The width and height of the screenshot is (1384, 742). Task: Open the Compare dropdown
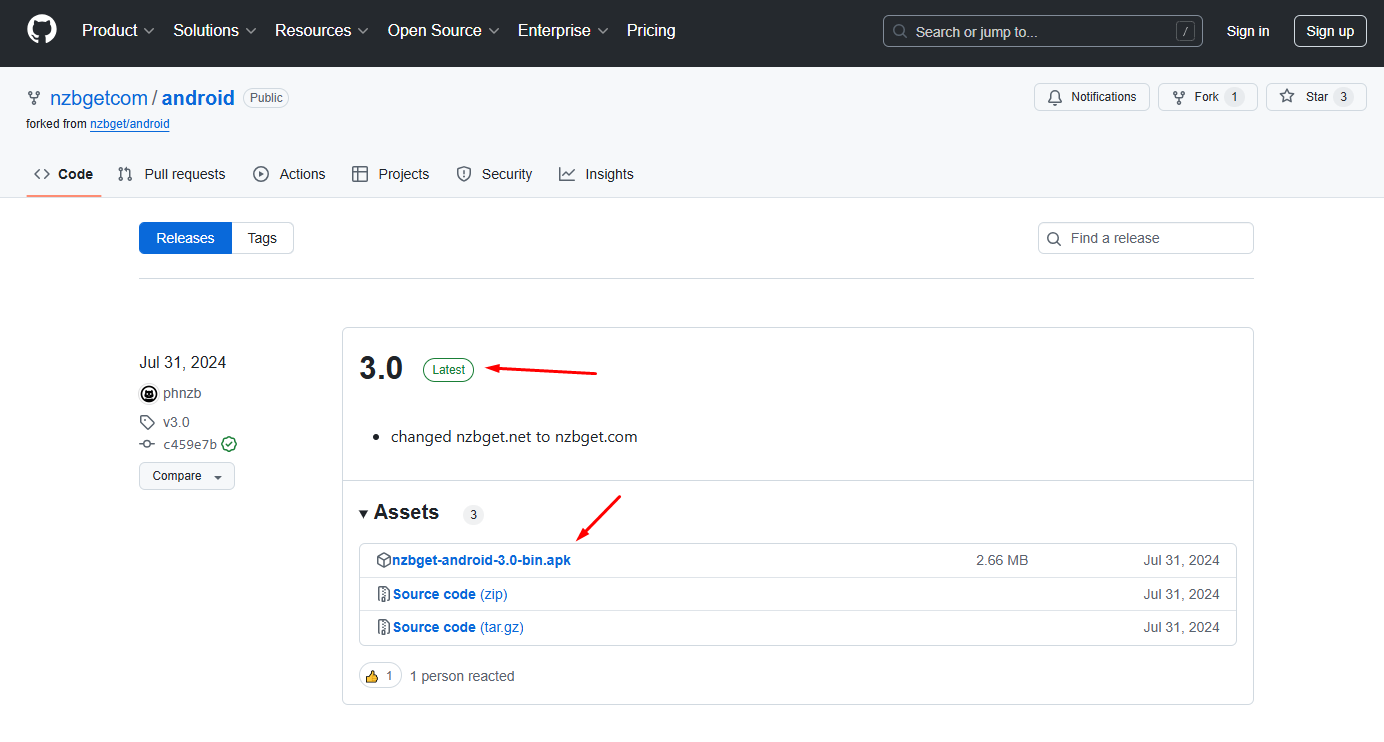tap(187, 476)
